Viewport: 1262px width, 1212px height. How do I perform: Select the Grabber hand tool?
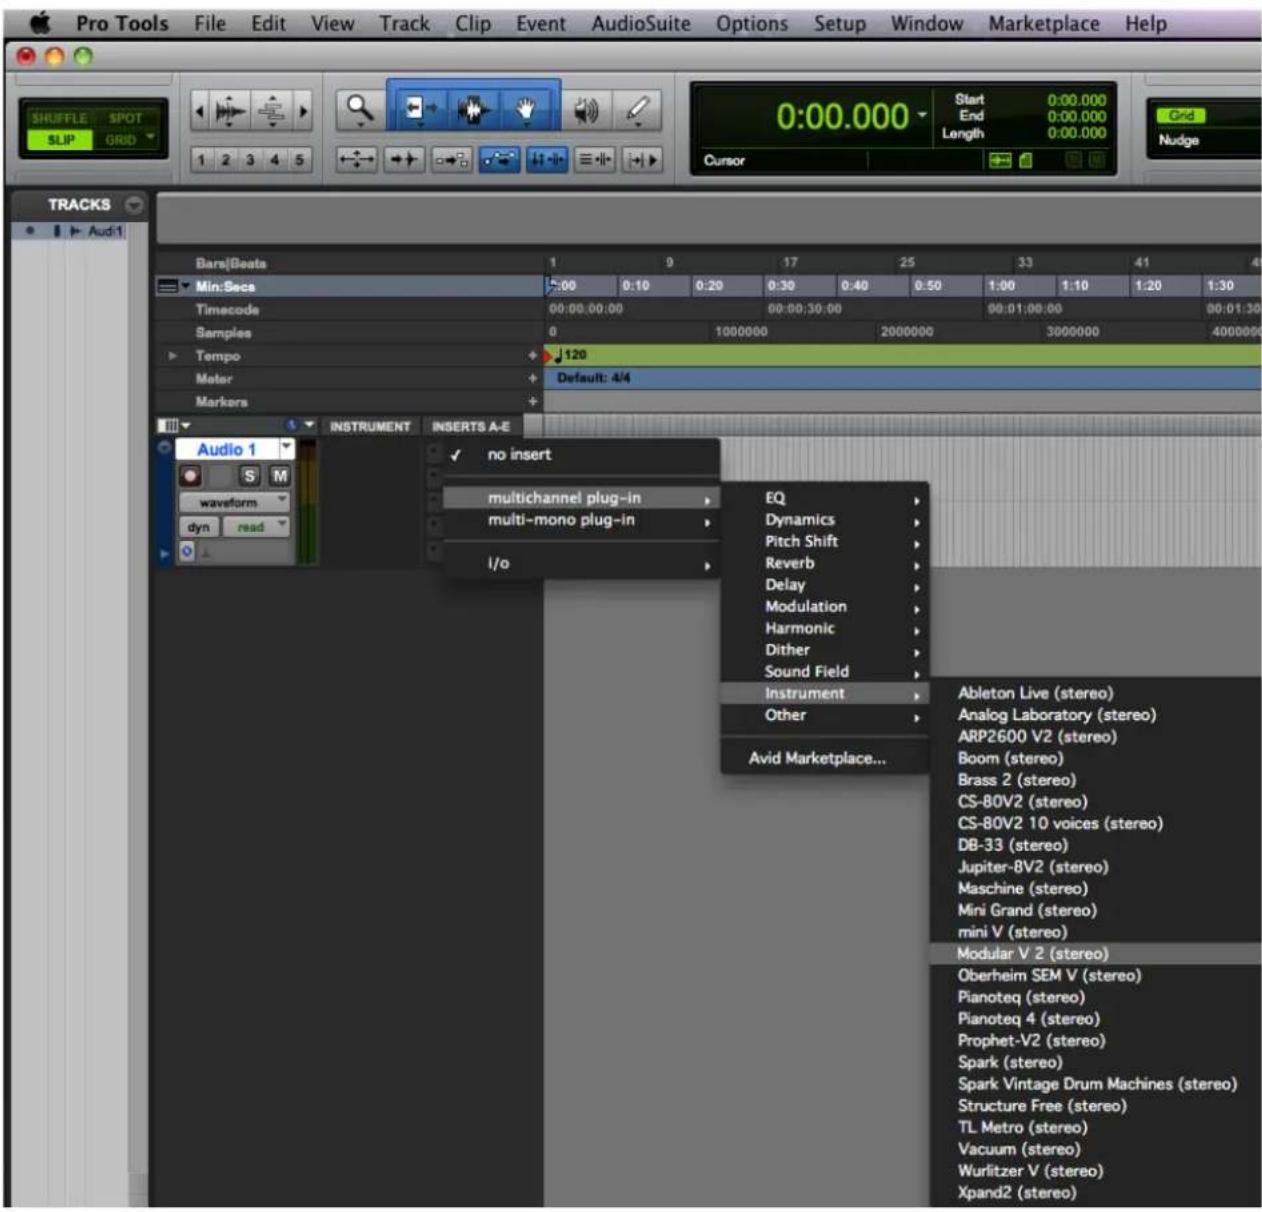click(527, 109)
